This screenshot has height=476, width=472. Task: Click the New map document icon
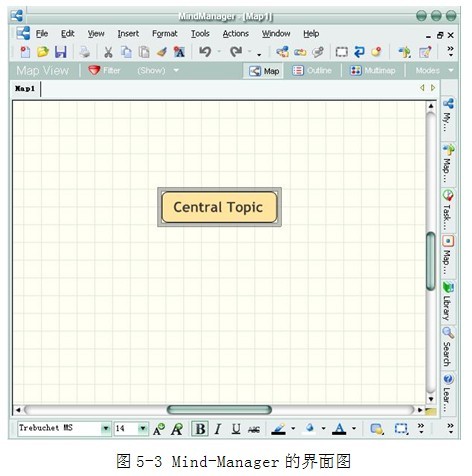coord(25,52)
